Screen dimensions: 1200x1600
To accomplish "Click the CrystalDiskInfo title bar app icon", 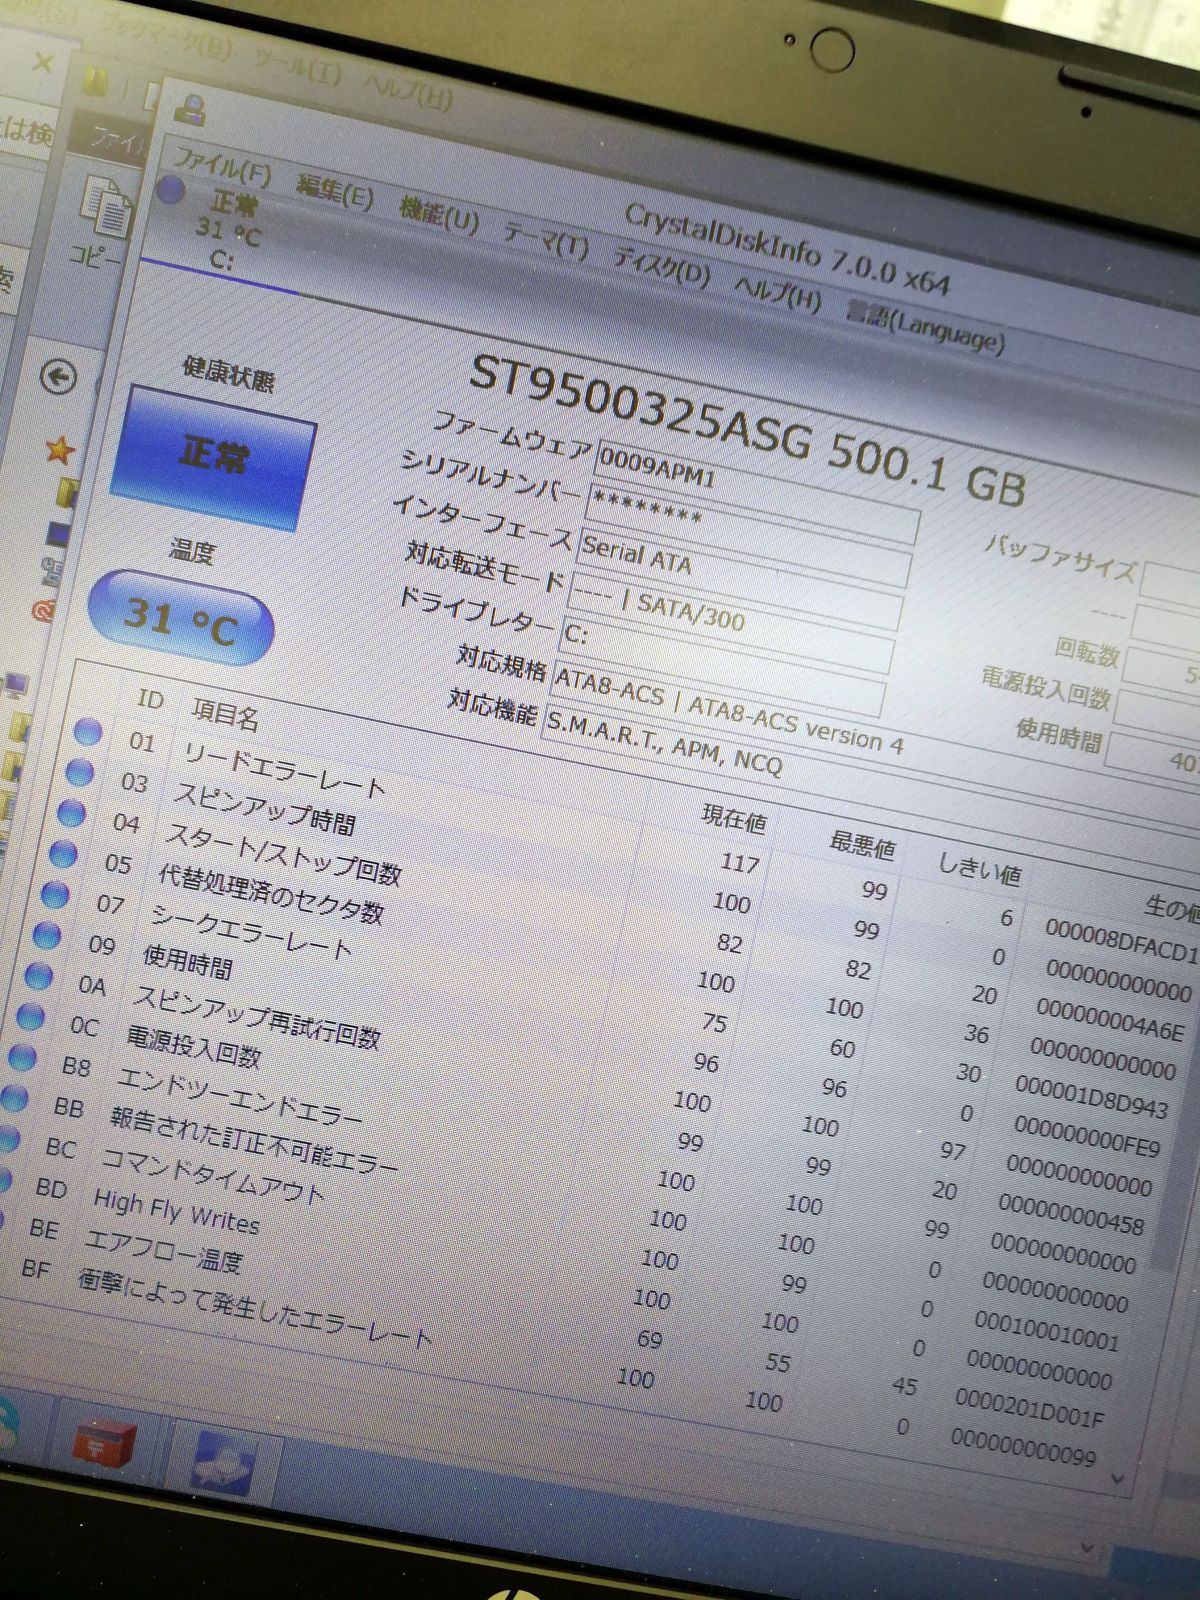I will coord(189,109).
